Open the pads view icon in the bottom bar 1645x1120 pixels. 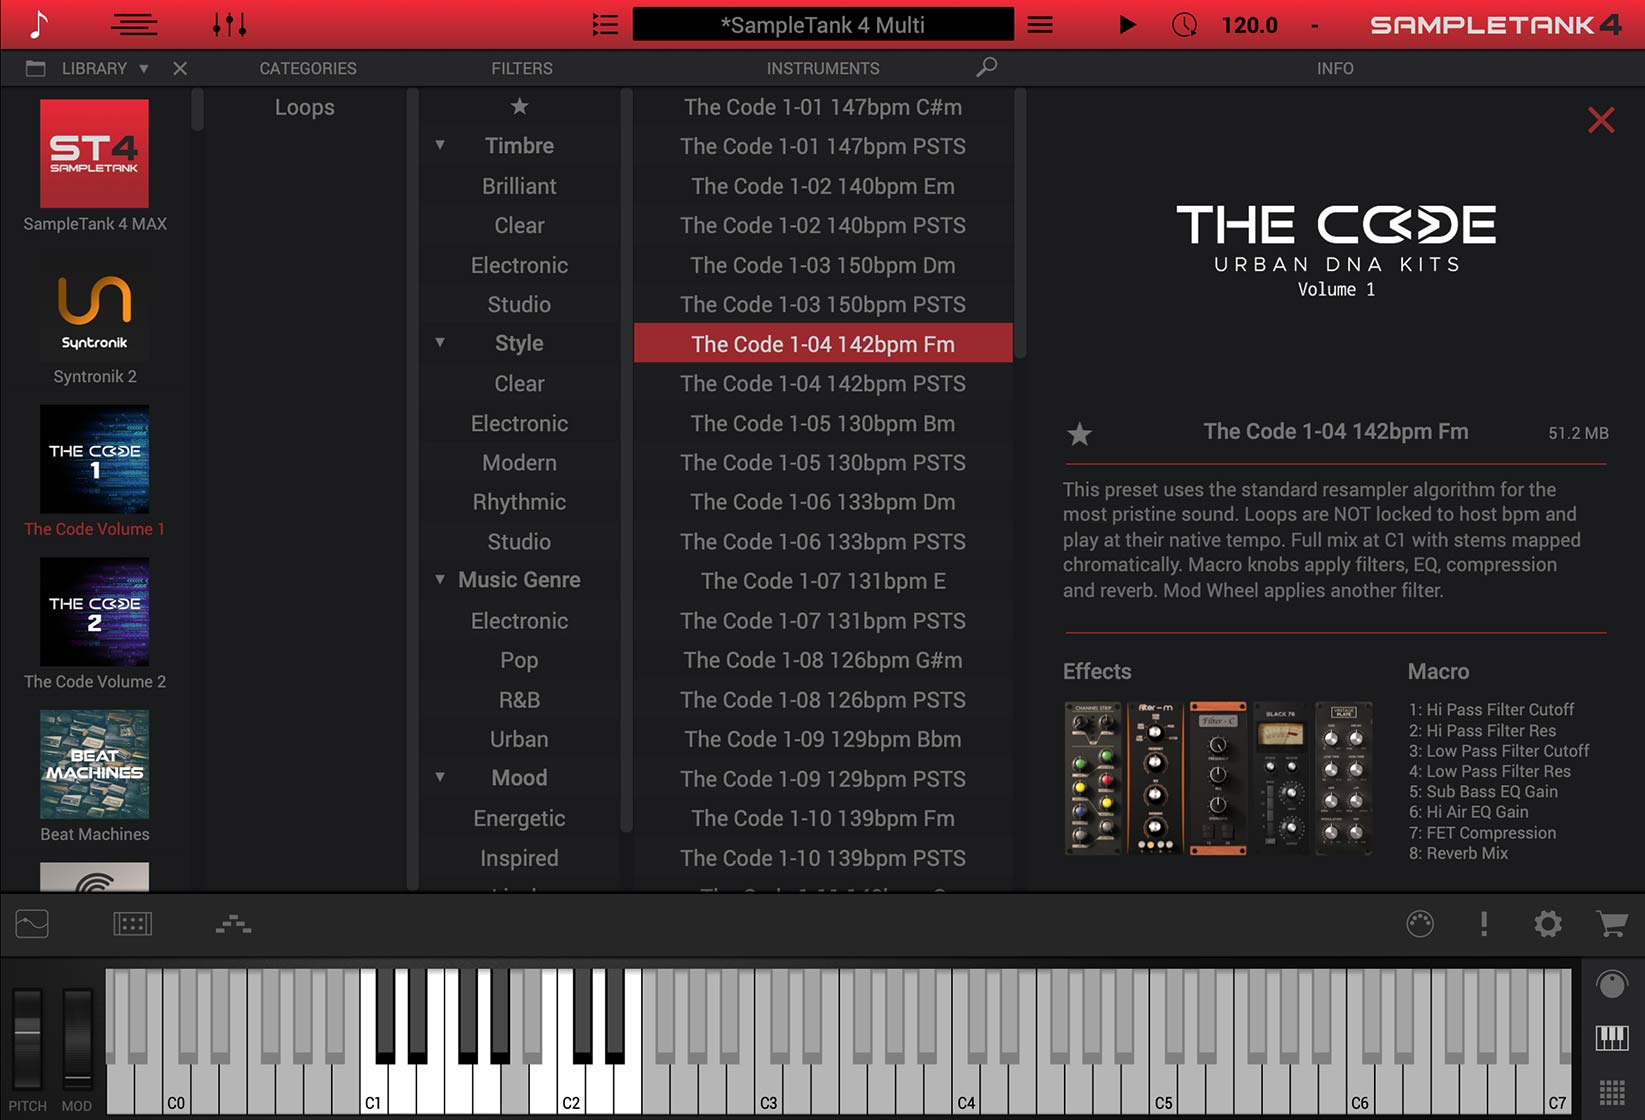pyautogui.click(x=133, y=925)
